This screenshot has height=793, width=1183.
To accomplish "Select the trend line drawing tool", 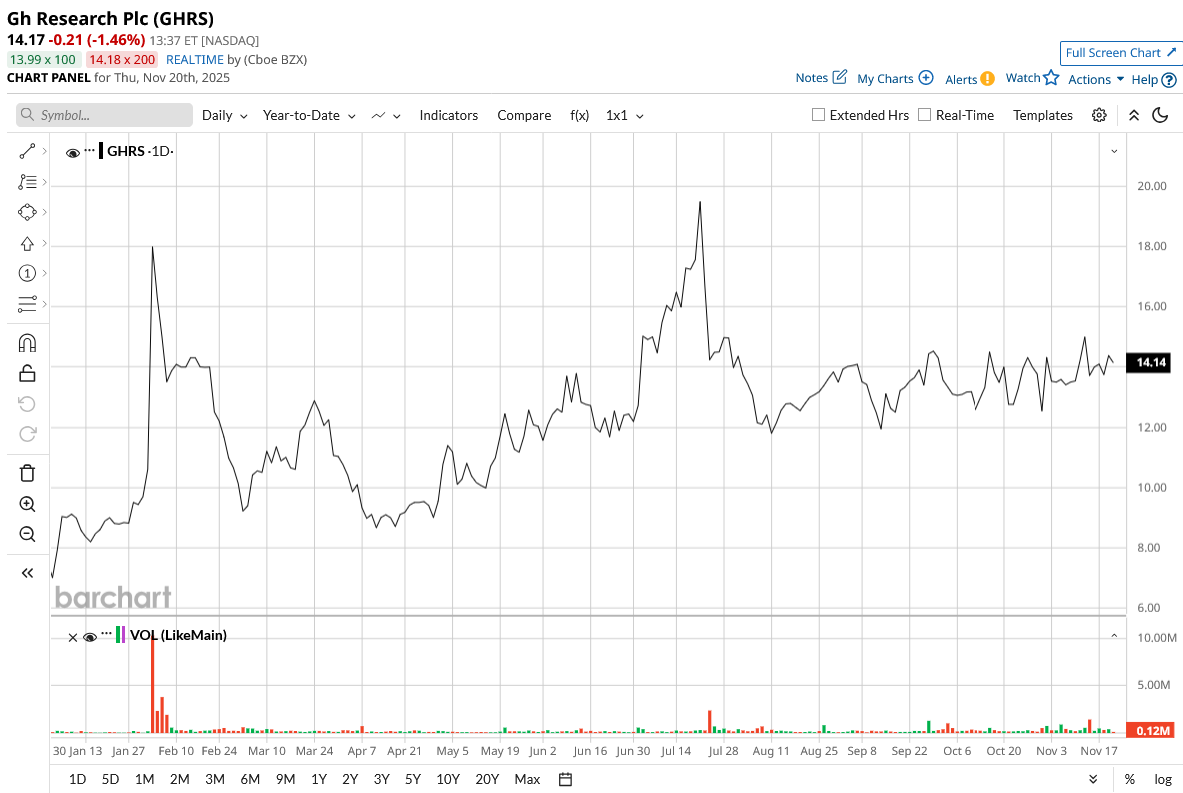I will 27,152.
